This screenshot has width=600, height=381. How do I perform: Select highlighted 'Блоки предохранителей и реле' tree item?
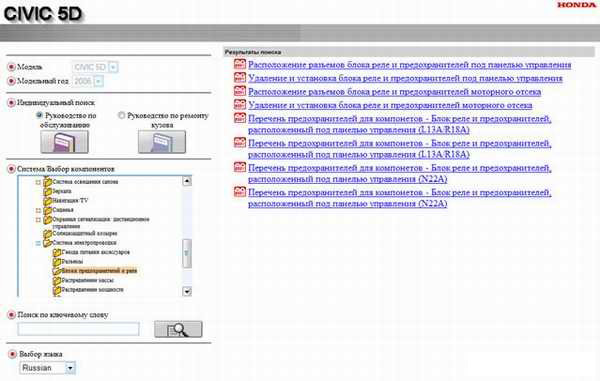click(99, 271)
